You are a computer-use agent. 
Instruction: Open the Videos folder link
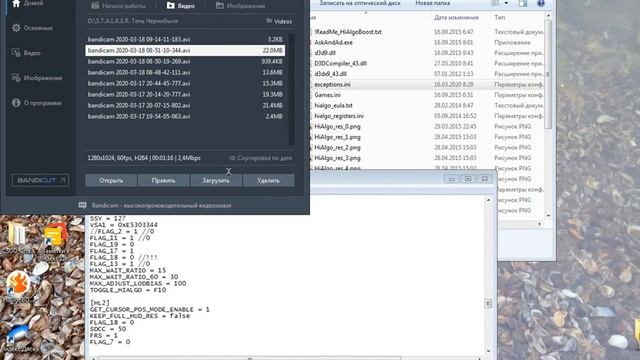pyautogui.click(x=279, y=21)
